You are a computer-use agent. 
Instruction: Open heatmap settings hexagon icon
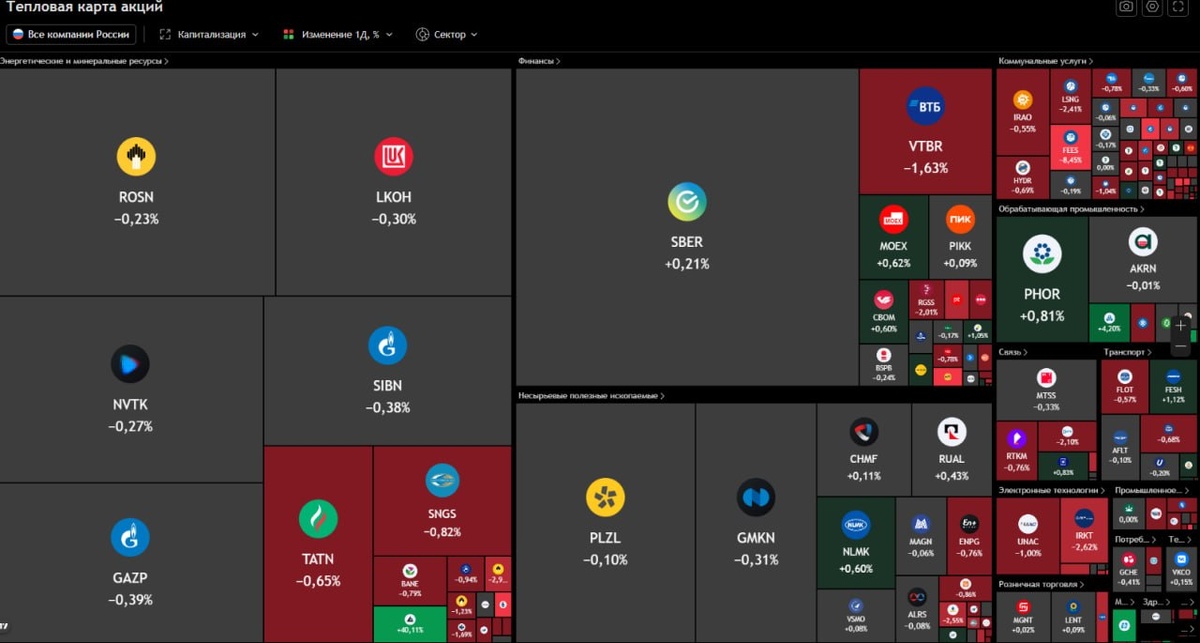pos(1153,7)
